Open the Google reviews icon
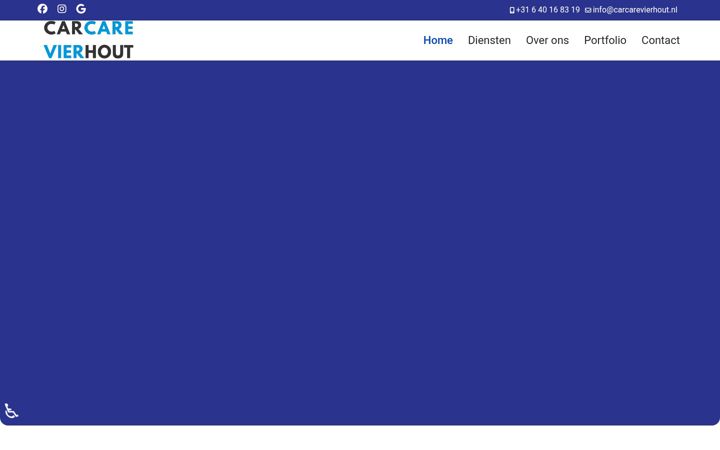This screenshot has width=720, height=450. click(81, 9)
